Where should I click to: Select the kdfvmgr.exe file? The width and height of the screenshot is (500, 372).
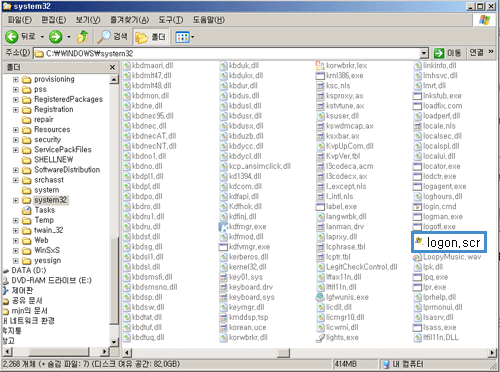click(x=249, y=247)
